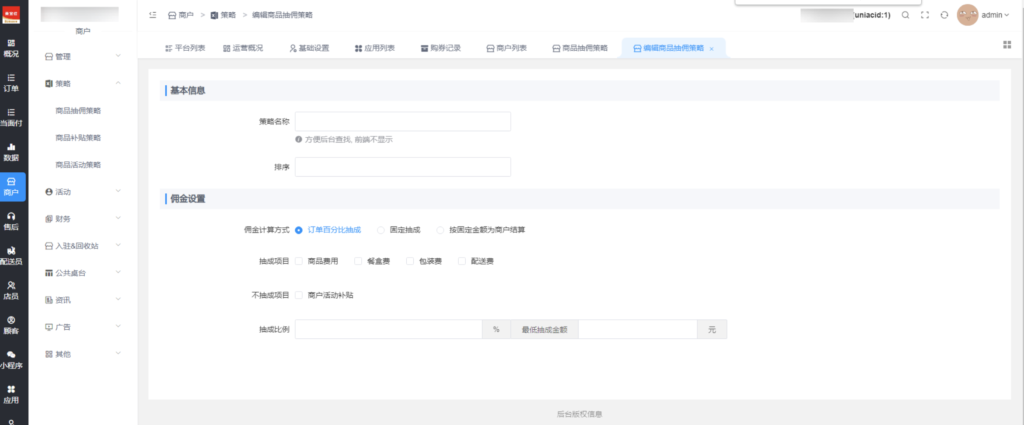Toggle fullscreen mode icon in header
This screenshot has height=425, width=1024.
[925, 15]
